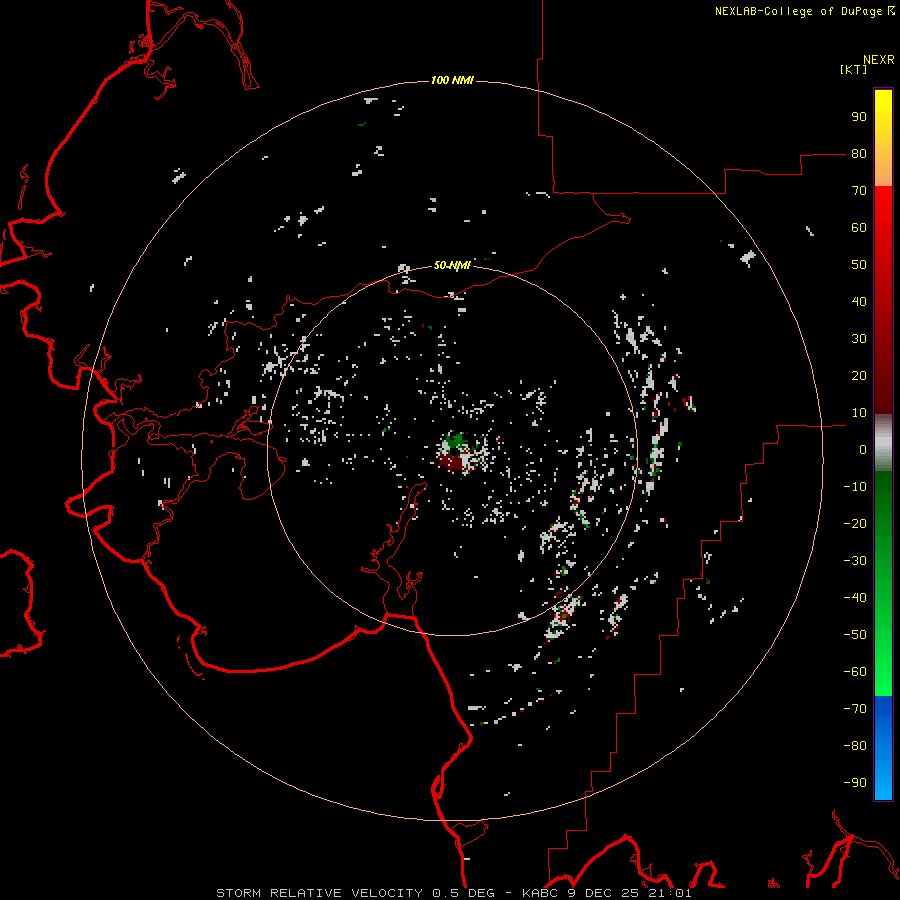The image size is (900, 900).
Task: Click the positive 80 knot scale value
Action: (859, 154)
